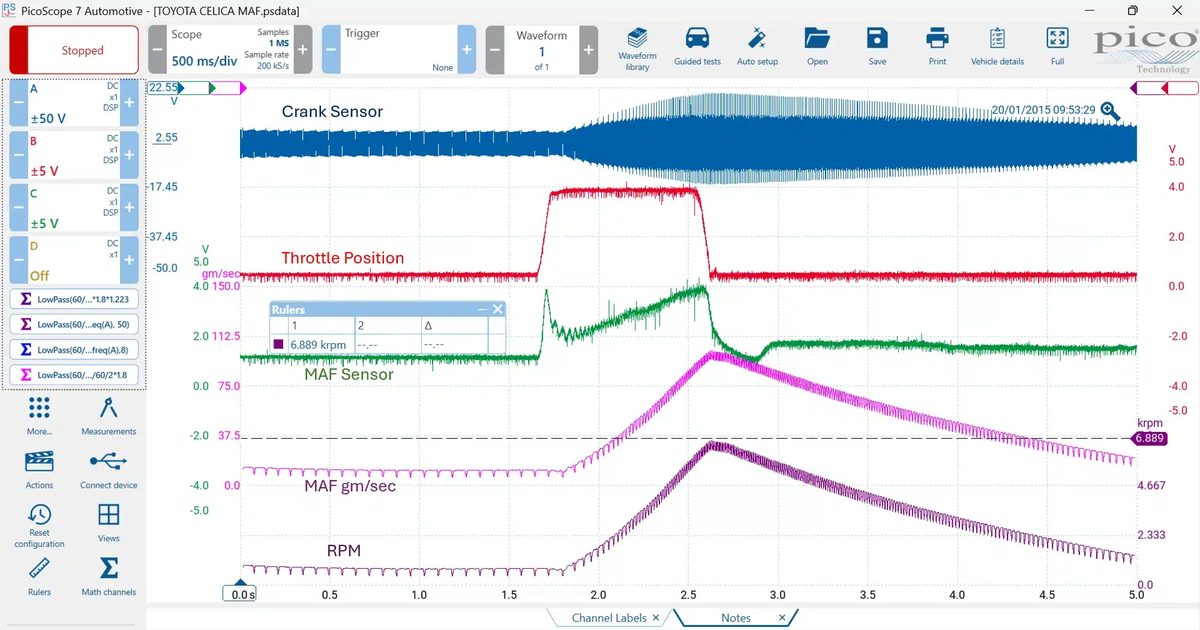1200x630 pixels.
Task: Click the Trigger plus button
Action: point(467,50)
